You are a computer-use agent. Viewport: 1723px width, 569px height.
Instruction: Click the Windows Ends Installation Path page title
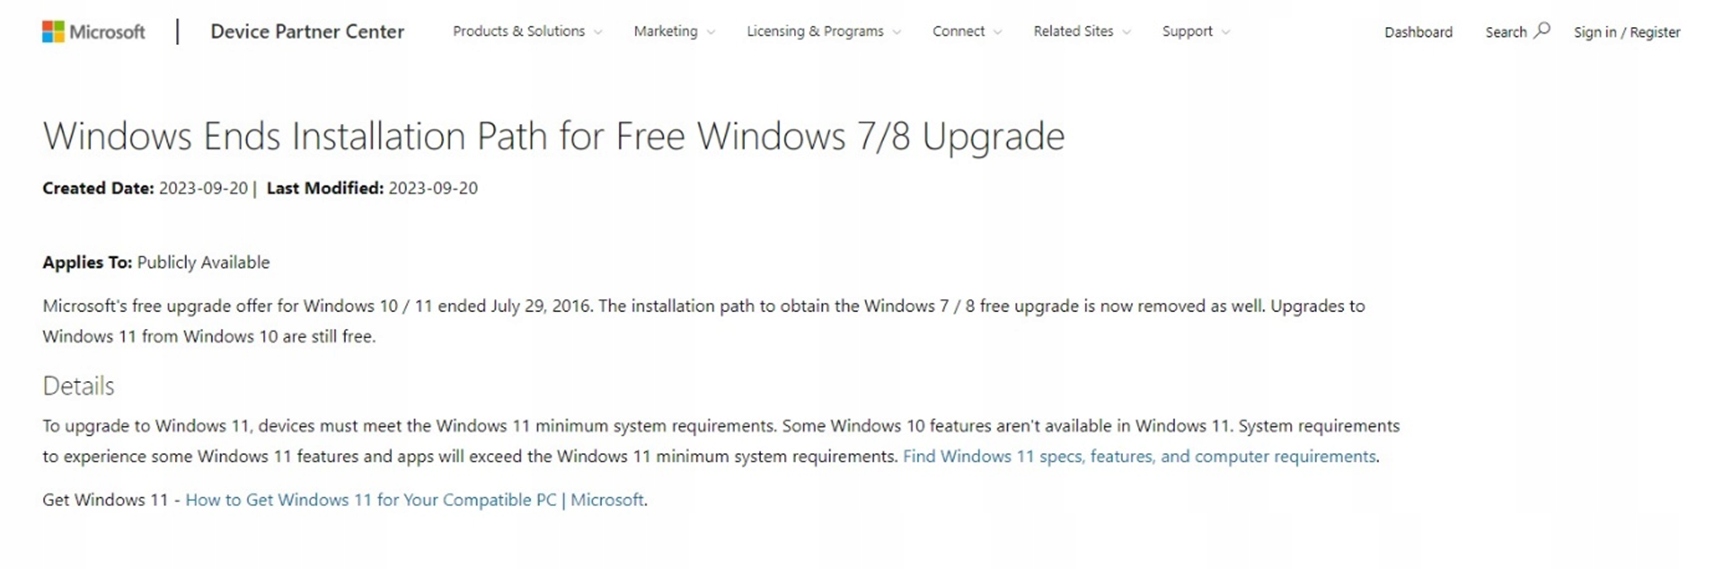click(x=553, y=136)
